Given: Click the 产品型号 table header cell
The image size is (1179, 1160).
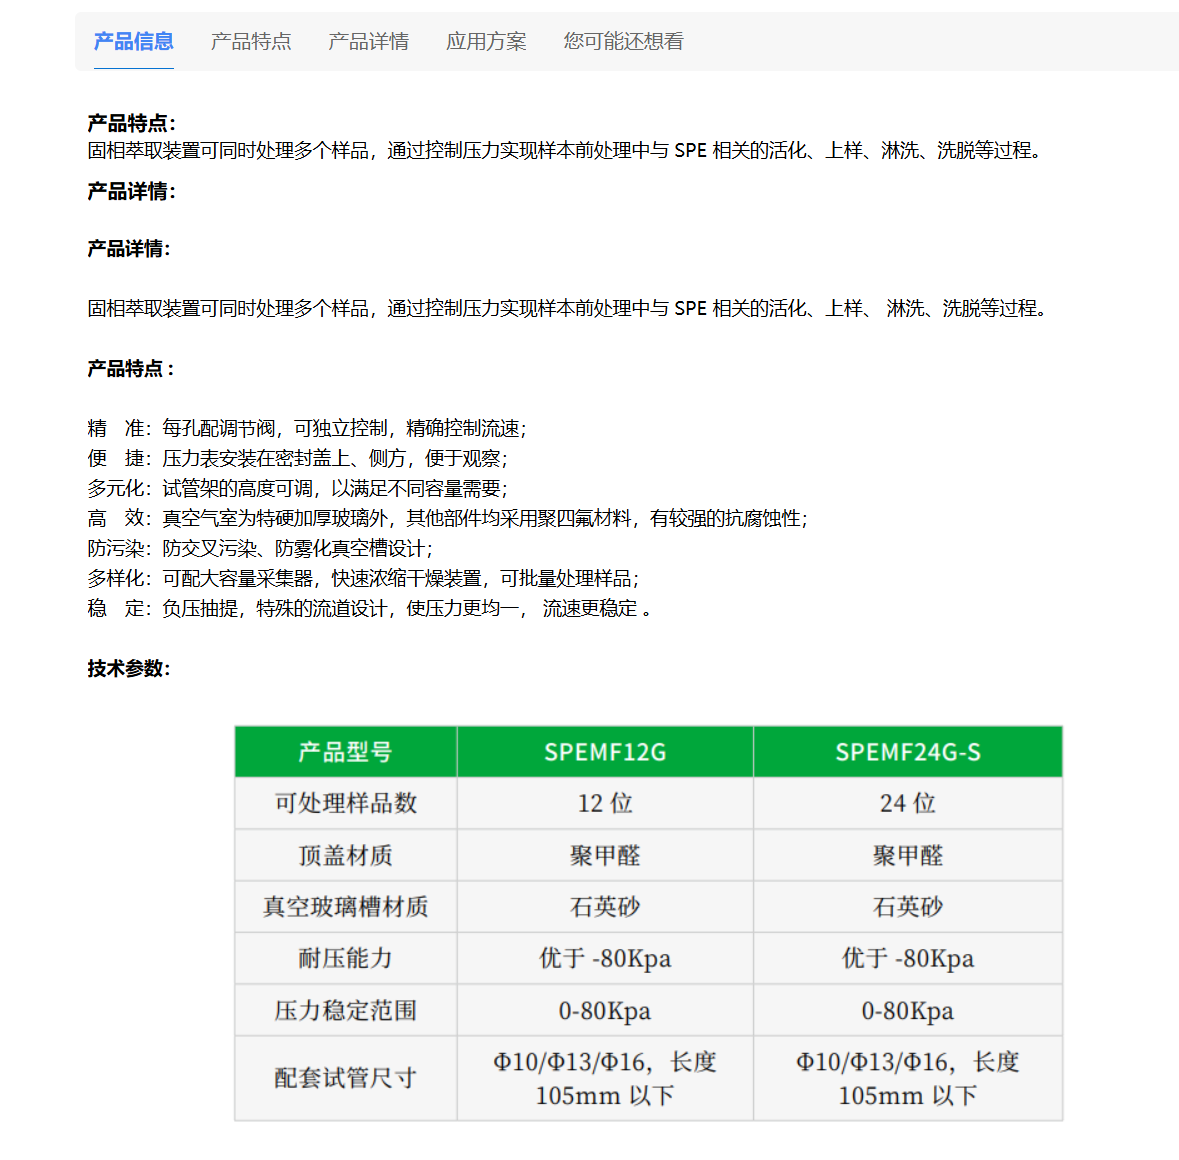Looking at the screenshot, I should (x=345, y=752).
